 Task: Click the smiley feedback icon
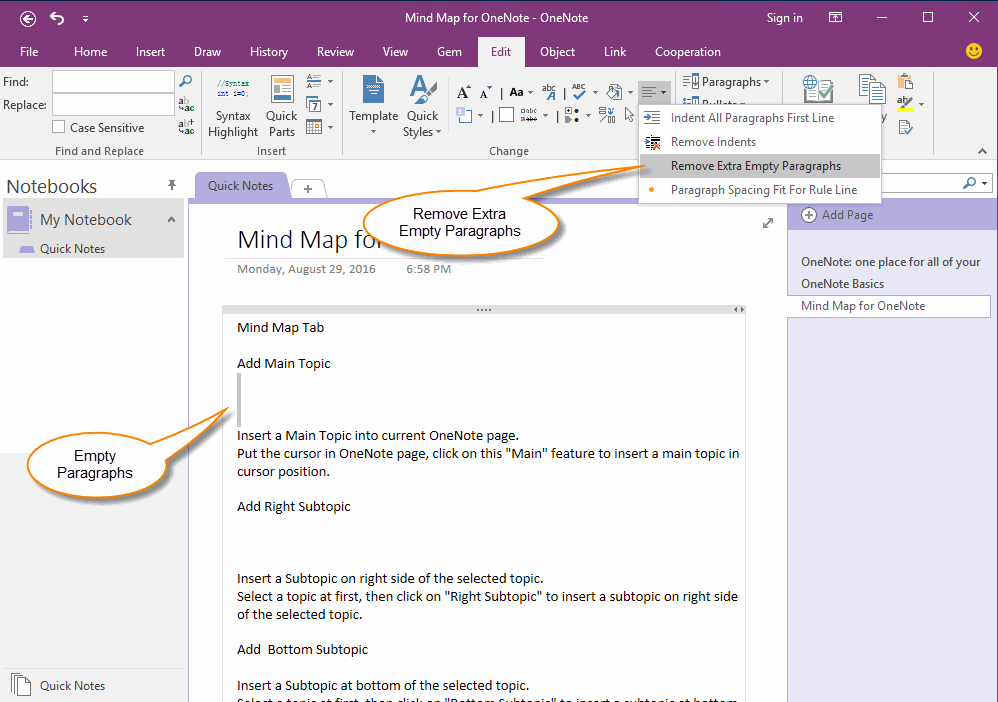[974, 51]
